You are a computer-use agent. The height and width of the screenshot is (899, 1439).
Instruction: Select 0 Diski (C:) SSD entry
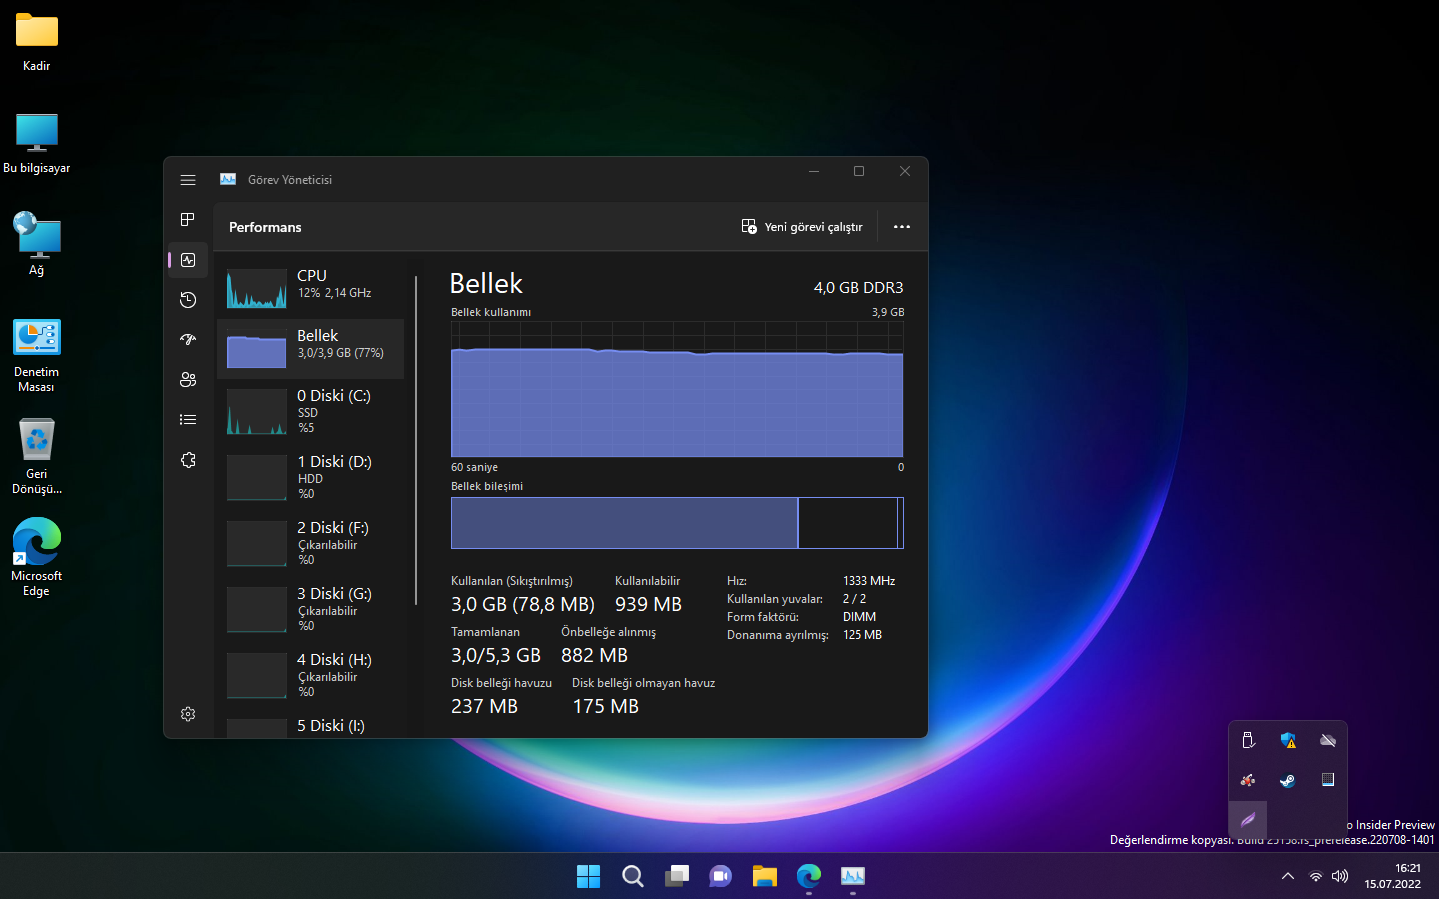point(310,411)
